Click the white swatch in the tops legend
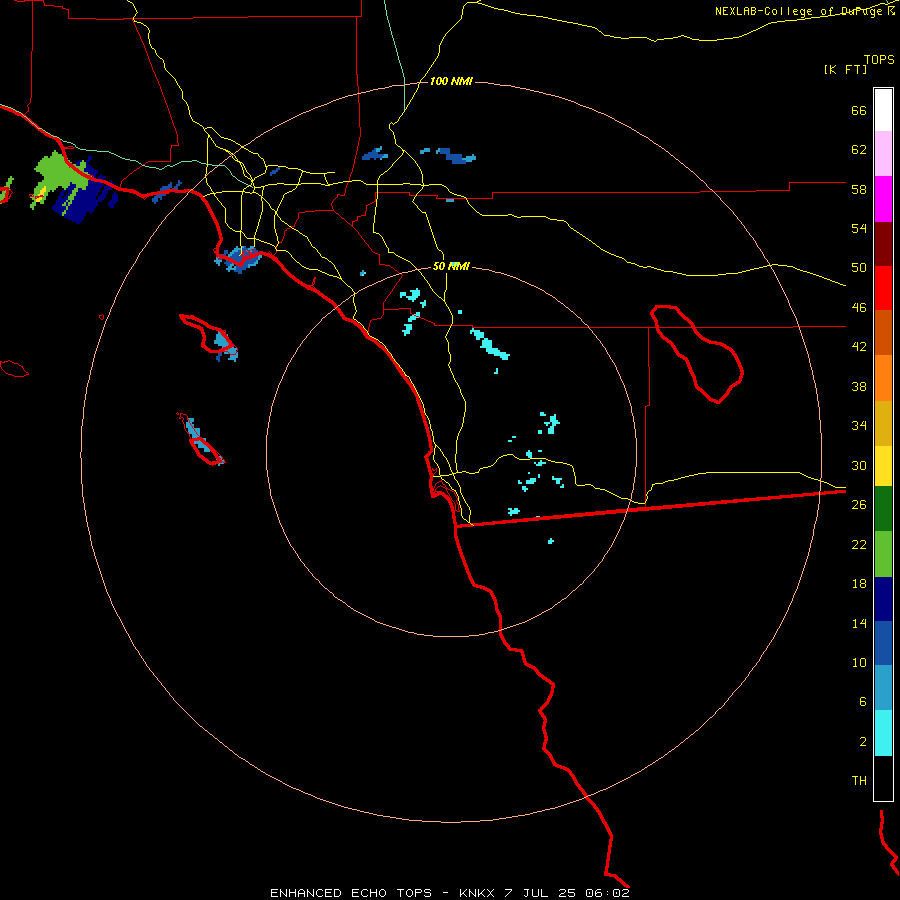 click(x=883, y=110)
